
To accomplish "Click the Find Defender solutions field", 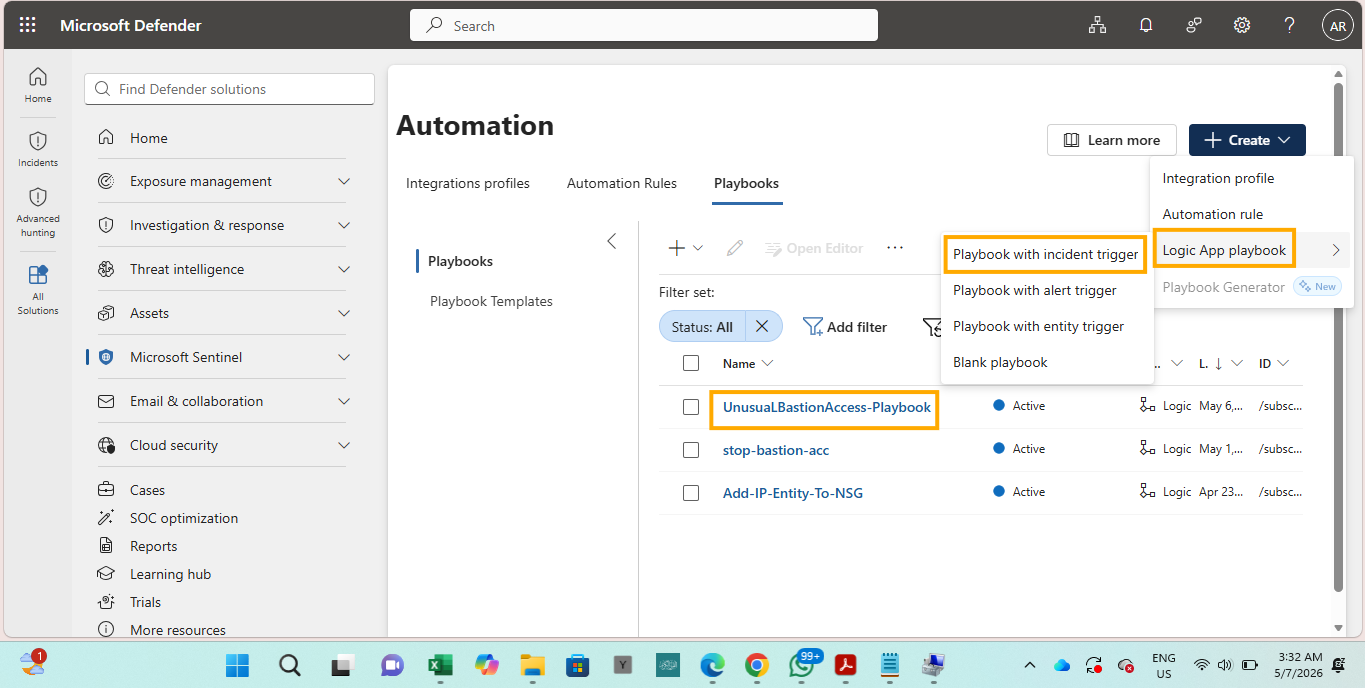I will tap(230, 89).
